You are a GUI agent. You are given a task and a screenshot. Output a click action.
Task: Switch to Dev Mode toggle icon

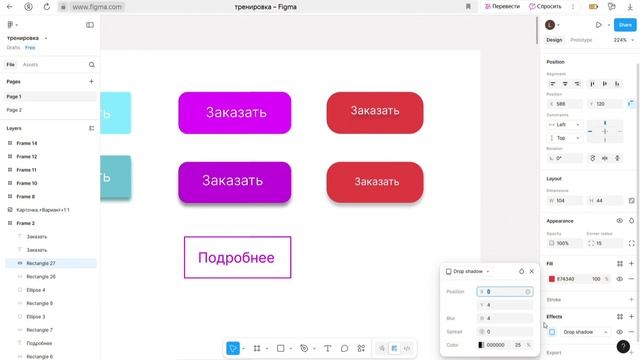coord(407,348)
